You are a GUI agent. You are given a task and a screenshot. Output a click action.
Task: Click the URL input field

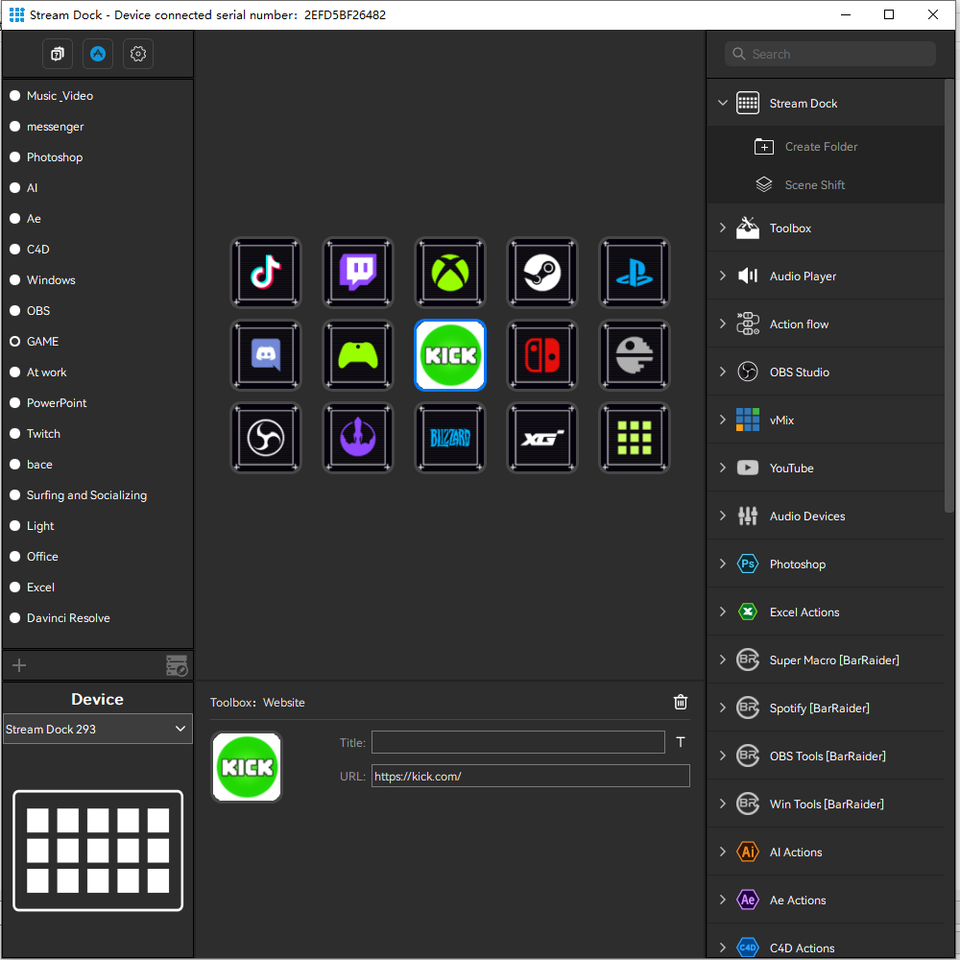[x=530, y=776]
